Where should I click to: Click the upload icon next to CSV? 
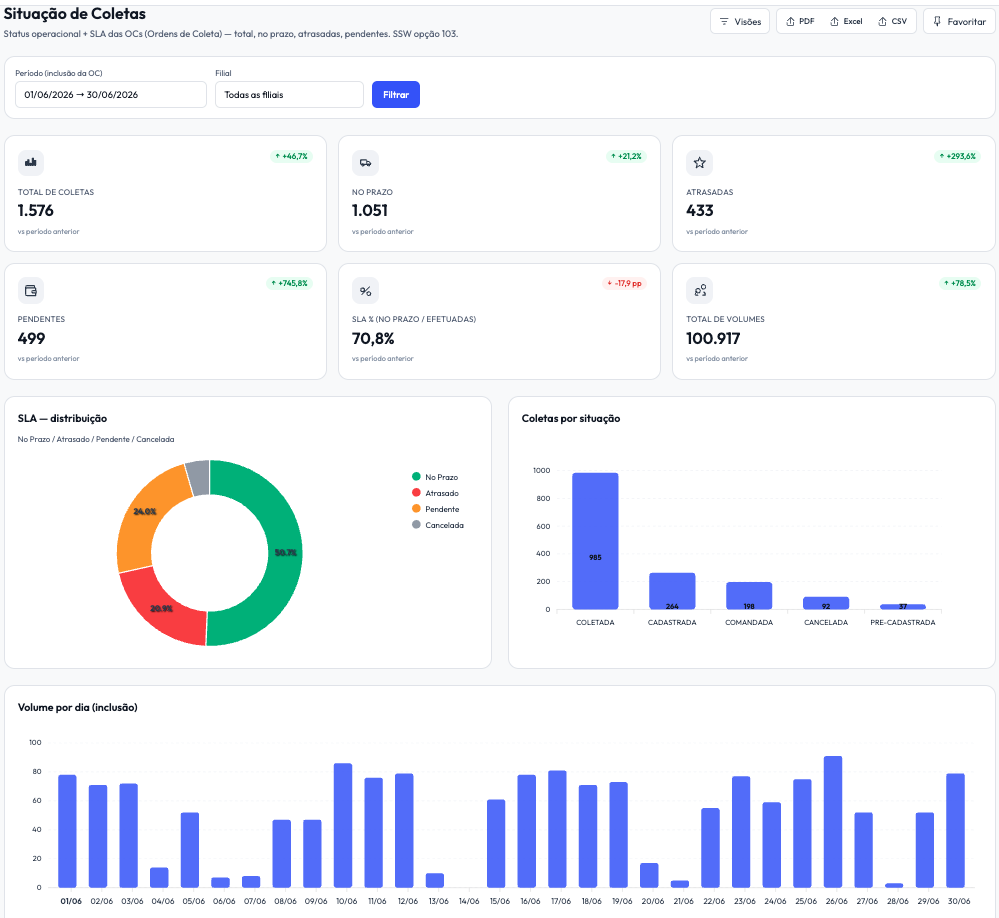(882, 22)
